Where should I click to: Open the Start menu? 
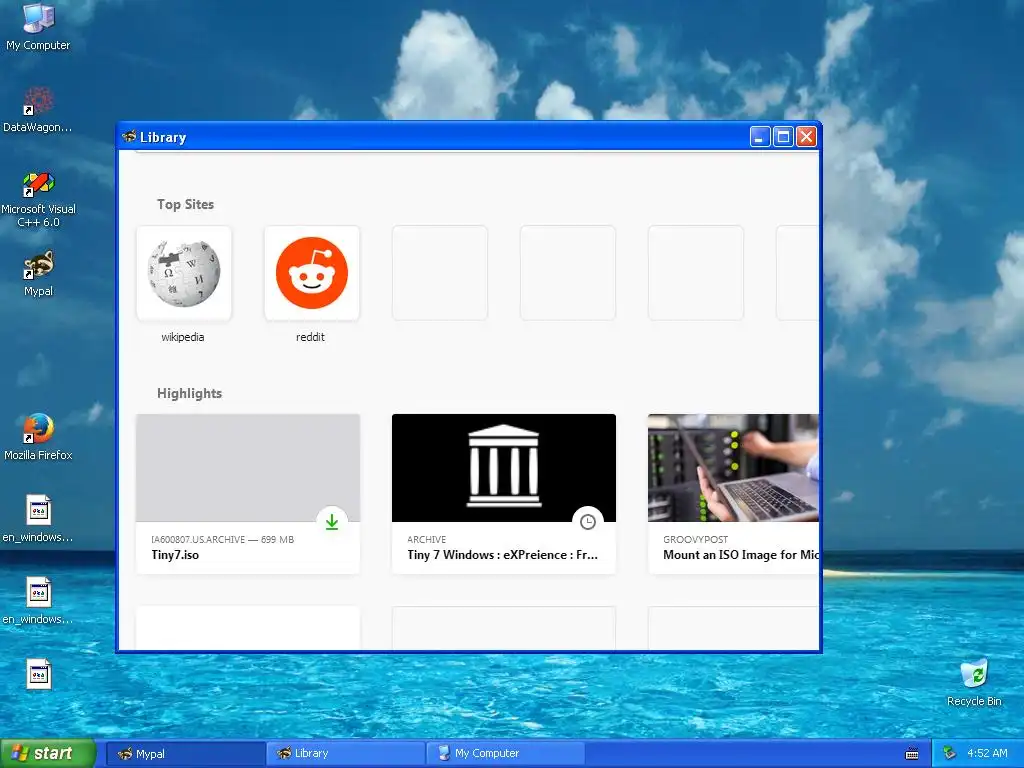tap(48, 753)
